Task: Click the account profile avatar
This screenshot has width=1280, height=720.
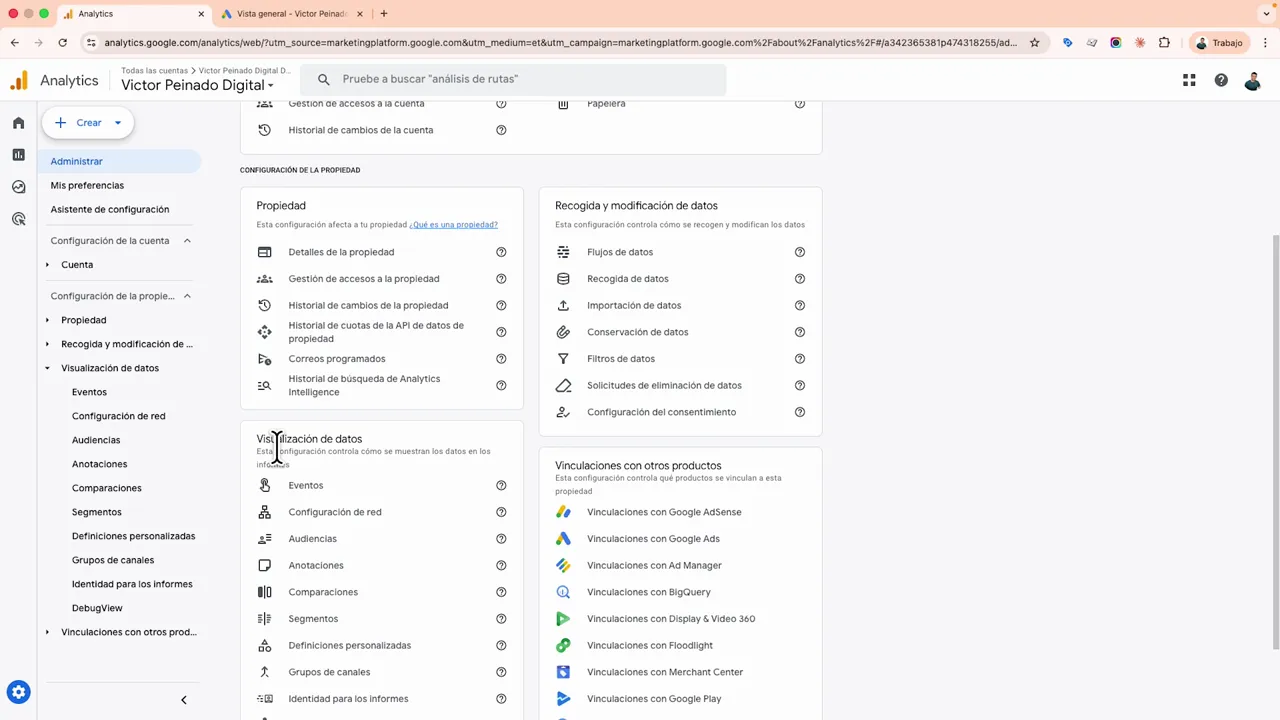Action: (1252, 80)
